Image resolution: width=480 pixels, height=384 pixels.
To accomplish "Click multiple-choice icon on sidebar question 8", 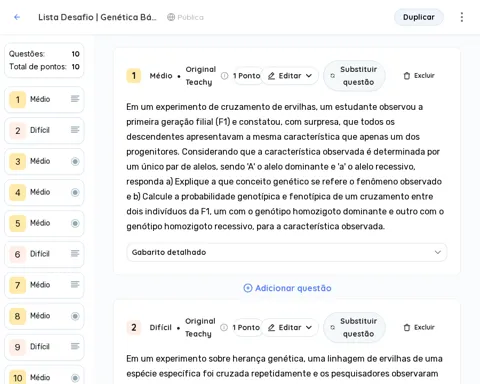I will 75,316.
